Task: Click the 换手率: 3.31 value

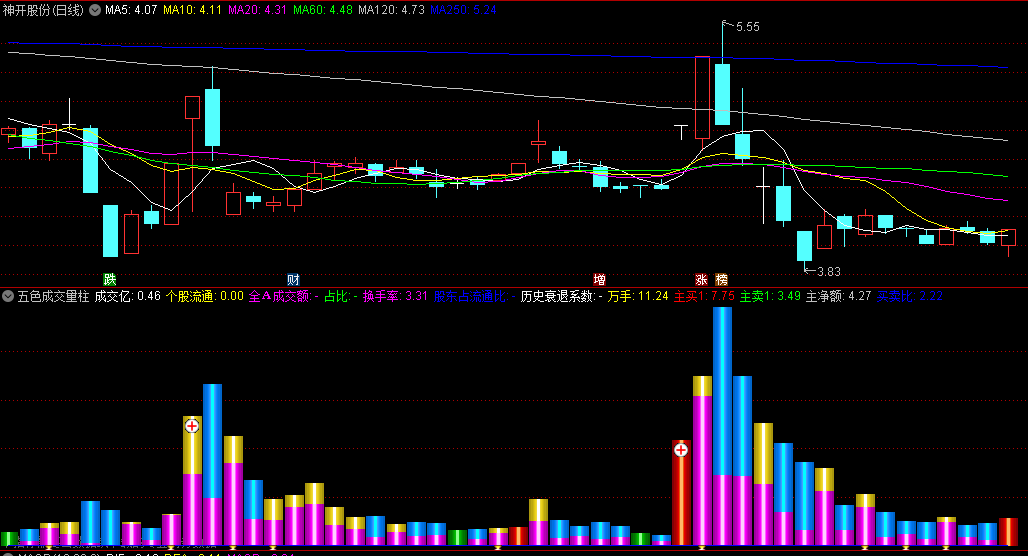Action: (x=395, y=296)
